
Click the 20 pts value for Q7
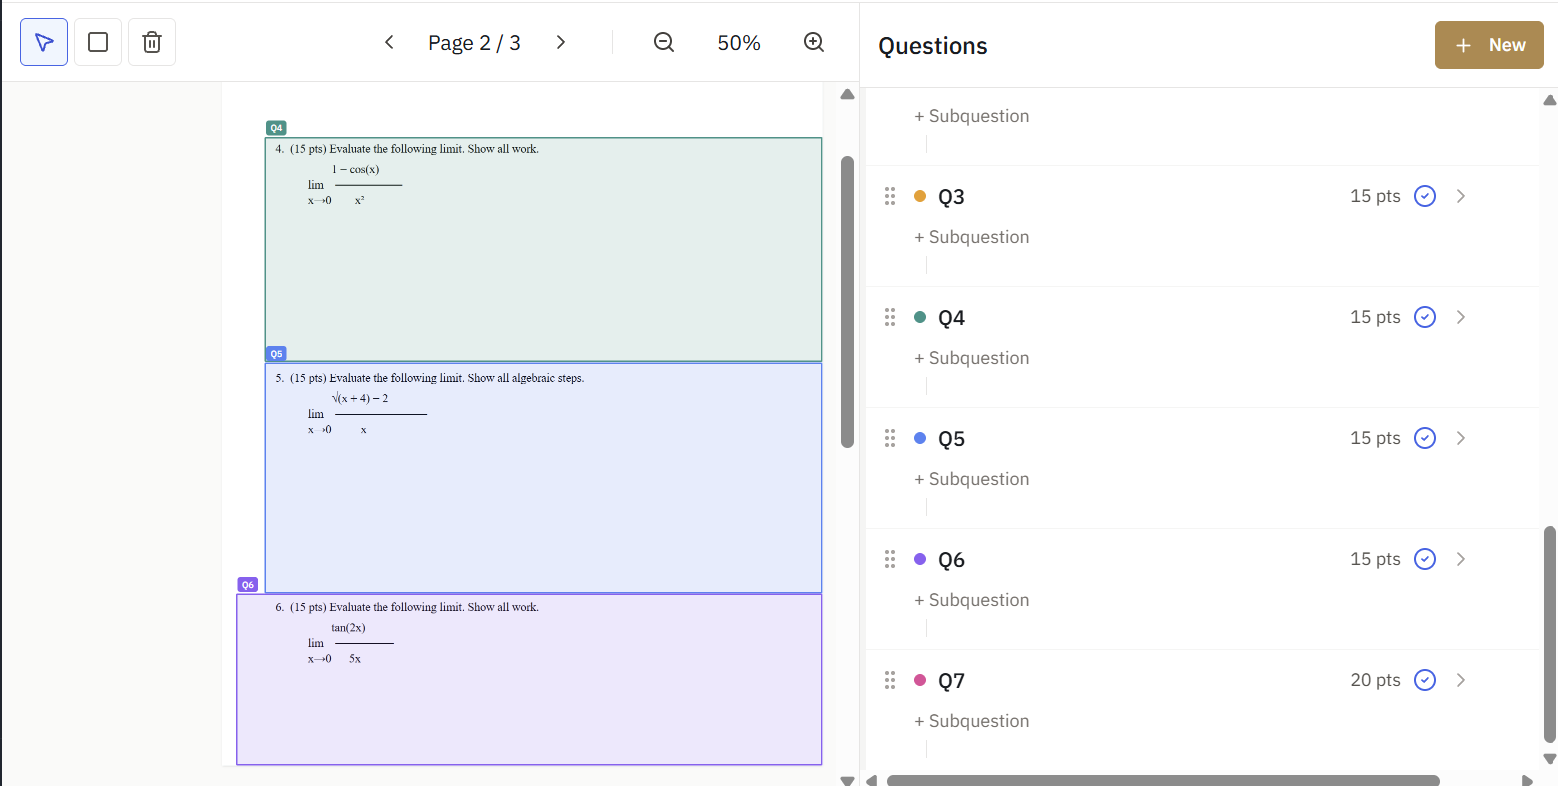[1375, 680]
